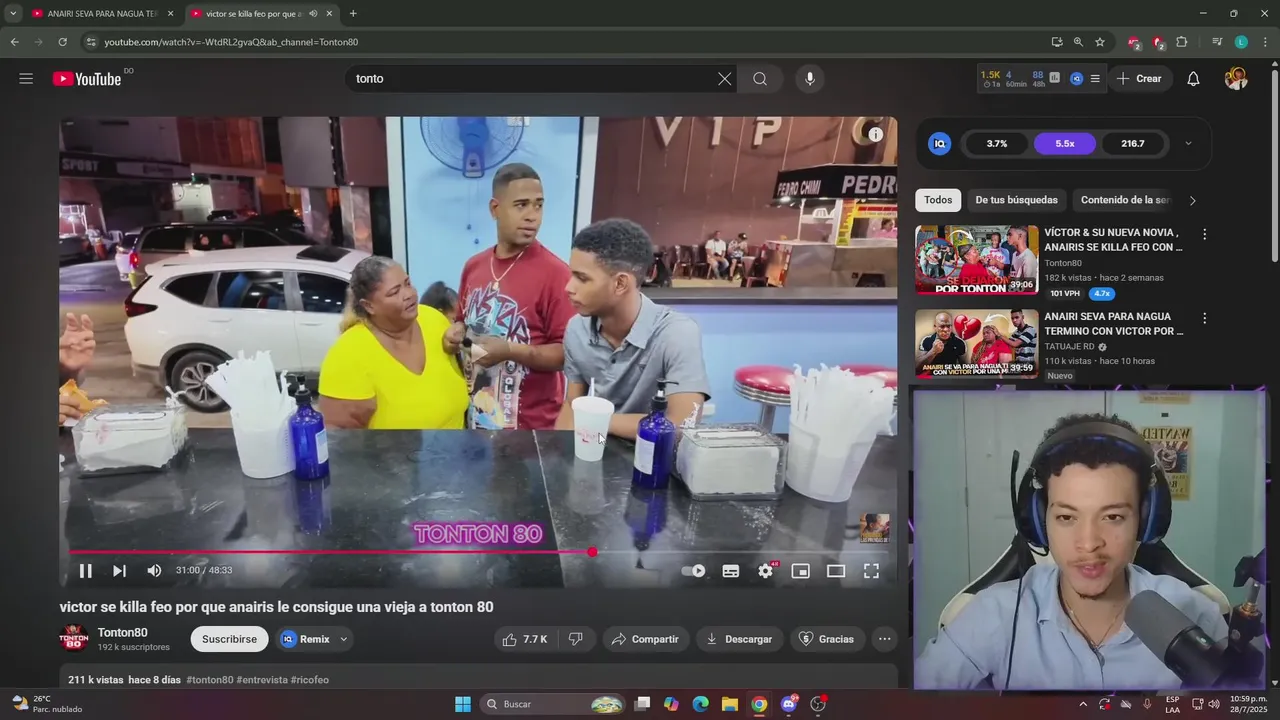Open 'ANAIRI SEVA PARA NAGUA' video thumbnail
The height and width of the screenshot is (720, 1280).
point(977,344)
